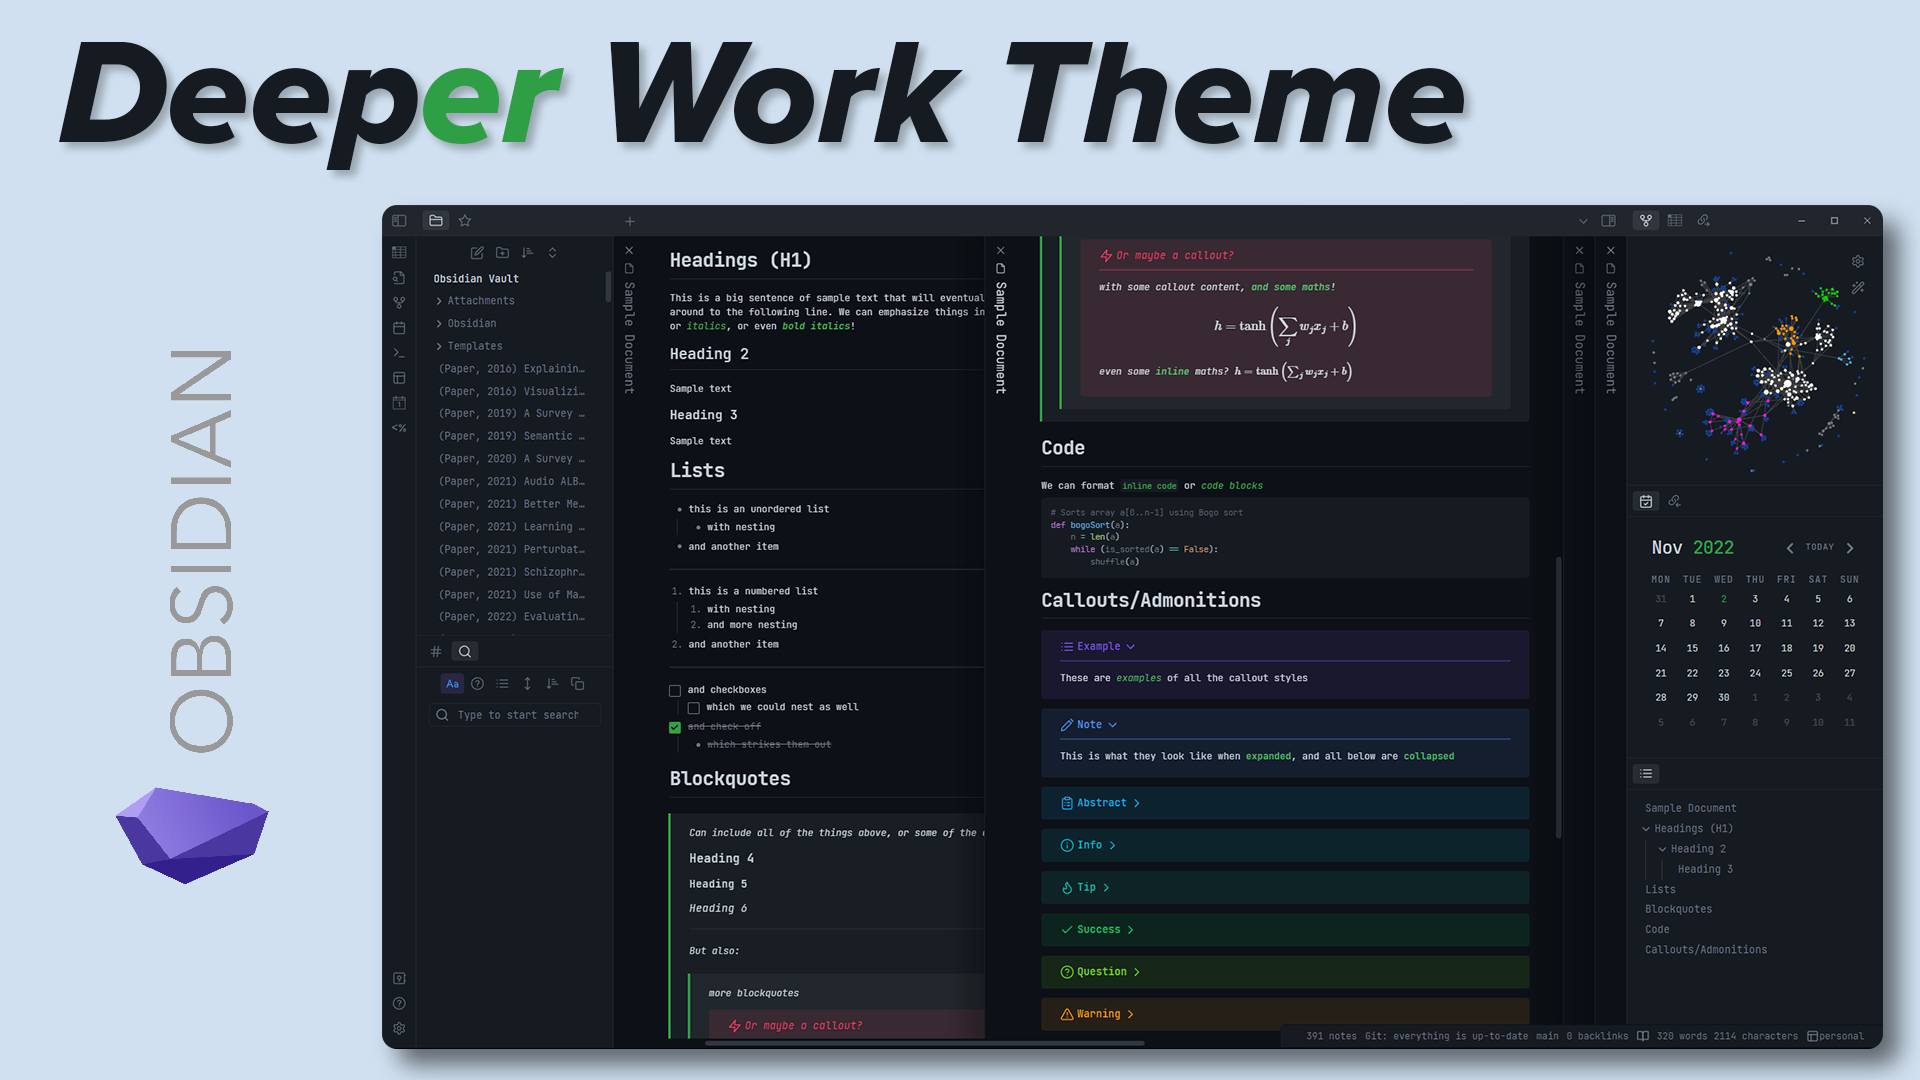Image resolution: width=1920 pixels, height=1080 pixels.
Task: Check 'which we could nest as well'
Action: point(693,708)
